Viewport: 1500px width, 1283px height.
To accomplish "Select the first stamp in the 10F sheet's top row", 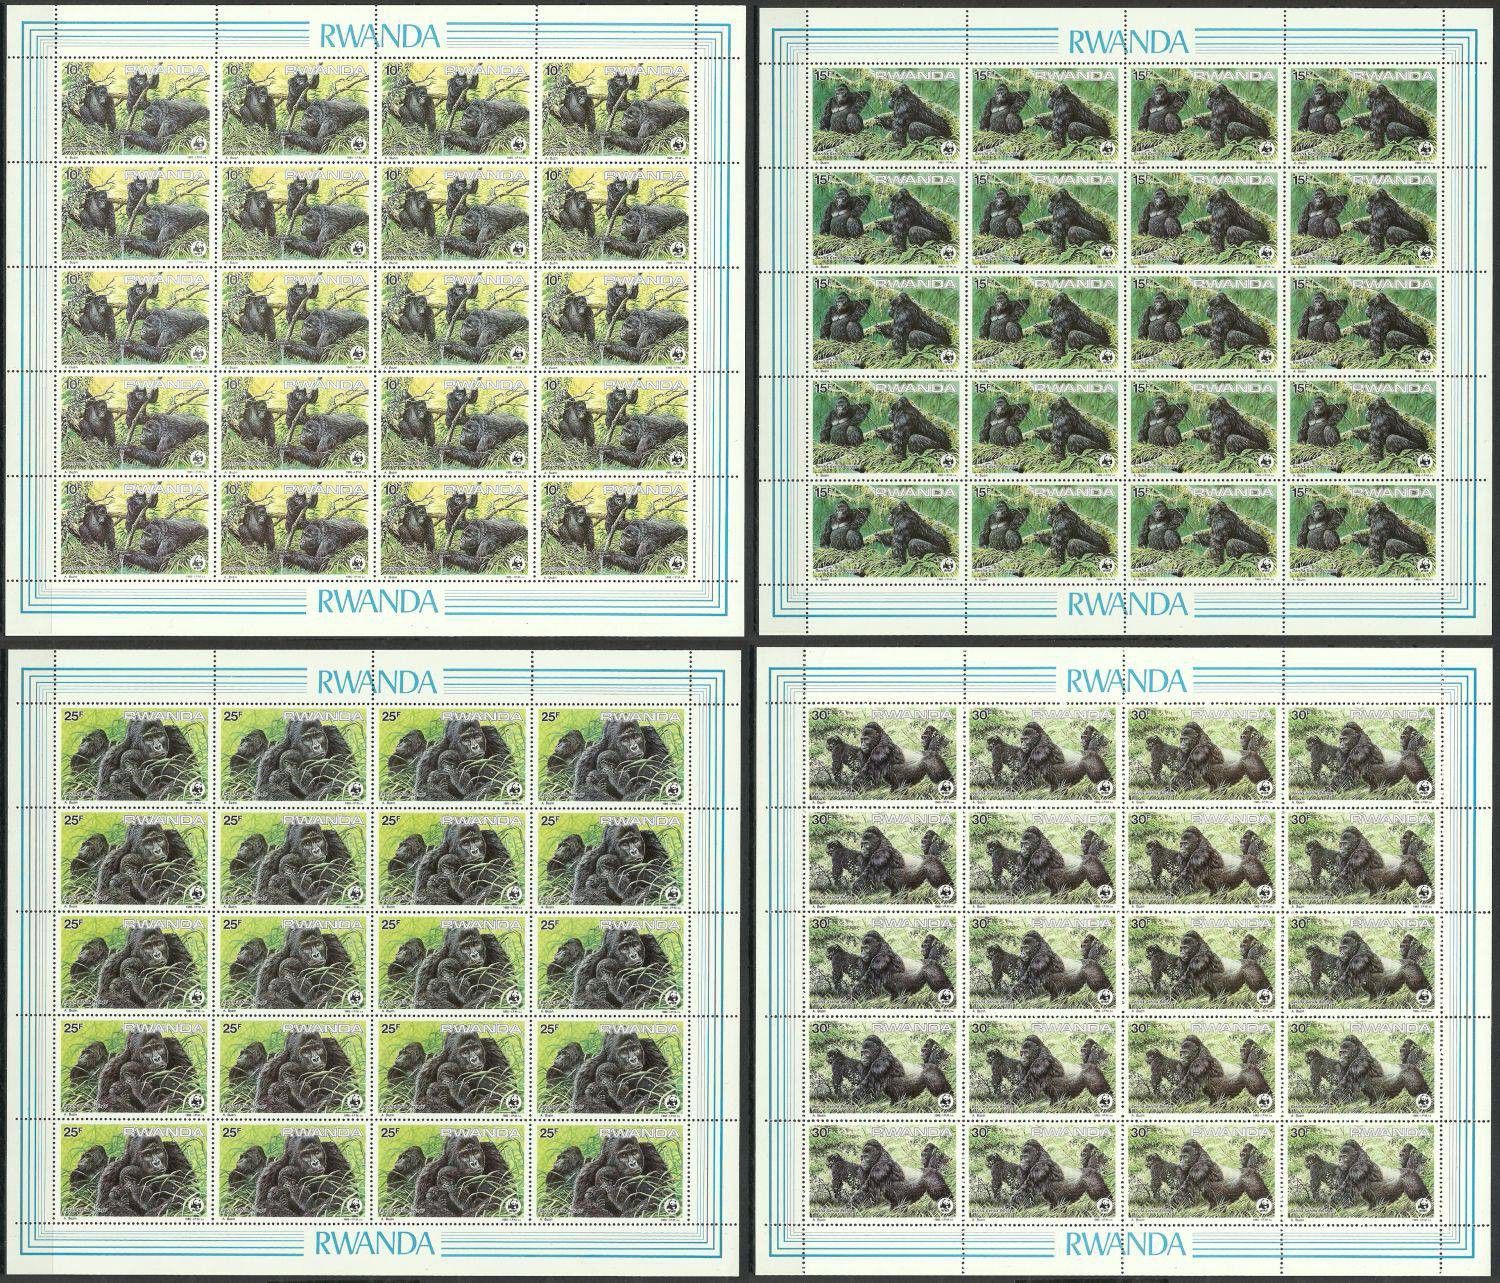I will pos(138,109).
